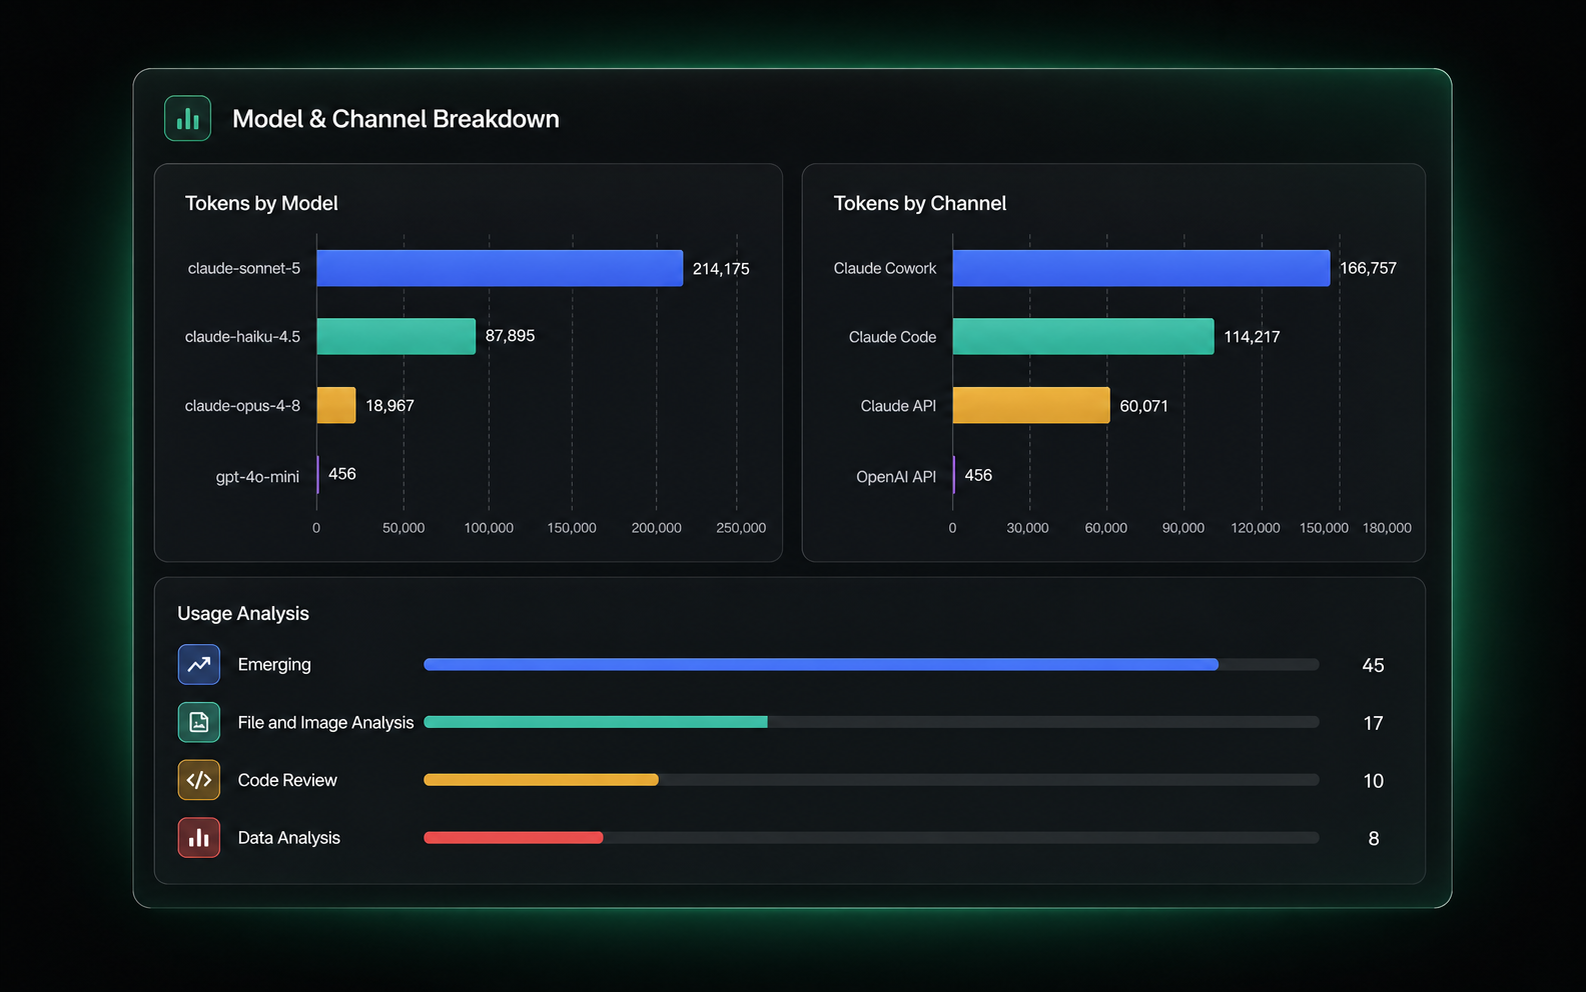Click the 'Usage Analysis' heading

coord(243,613)
